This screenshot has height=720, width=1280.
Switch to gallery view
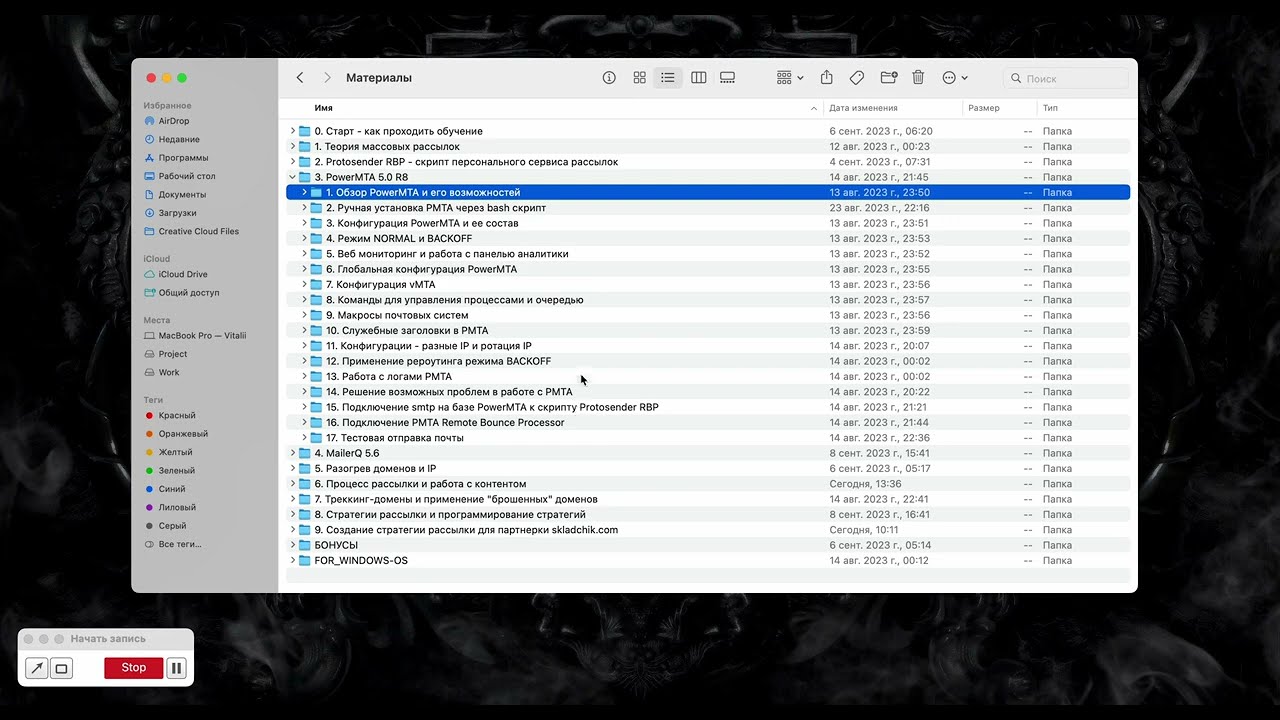click(x=728, y=78)
